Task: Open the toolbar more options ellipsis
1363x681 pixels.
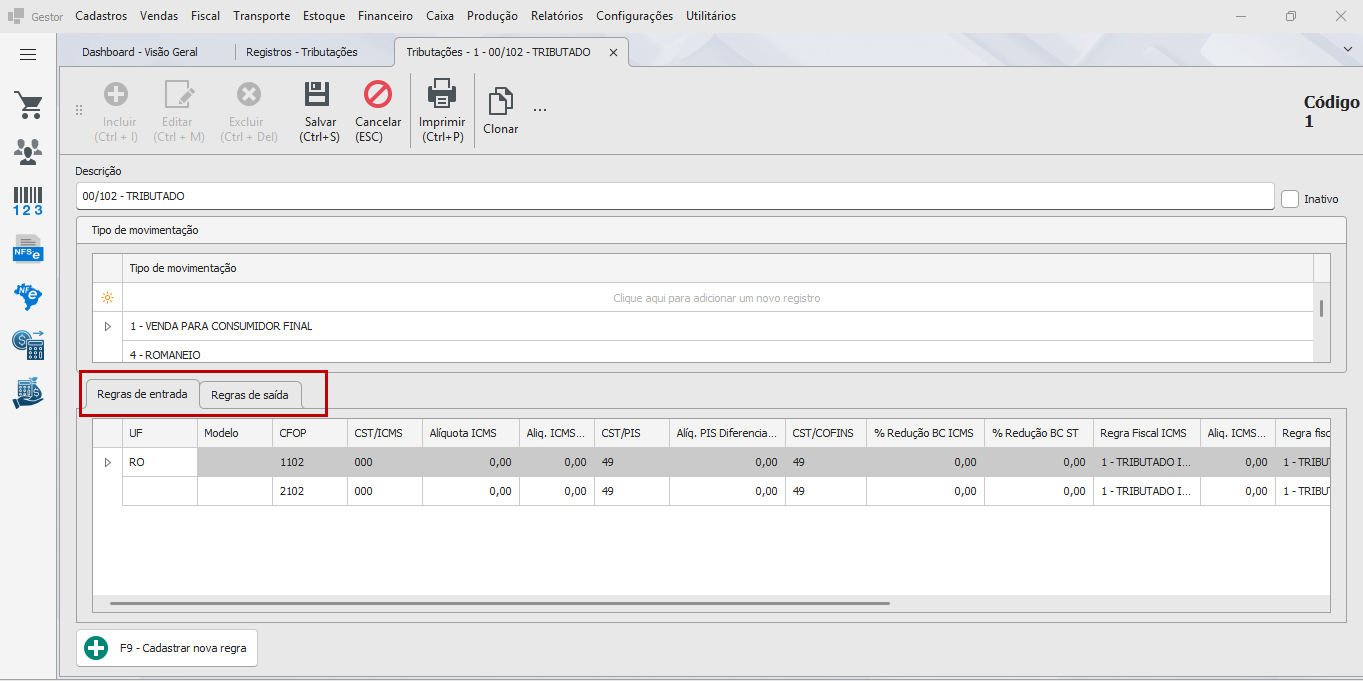Action: [x=540, y=109]
